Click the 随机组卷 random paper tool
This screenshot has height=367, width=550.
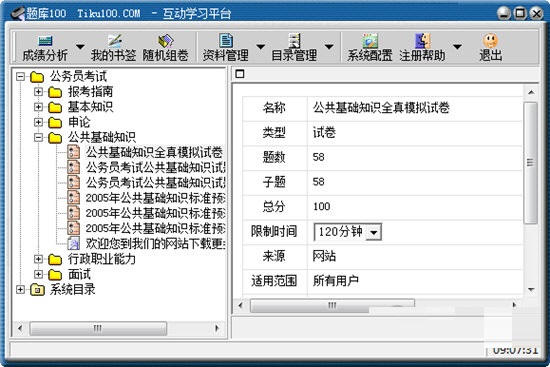pos(165,48)
